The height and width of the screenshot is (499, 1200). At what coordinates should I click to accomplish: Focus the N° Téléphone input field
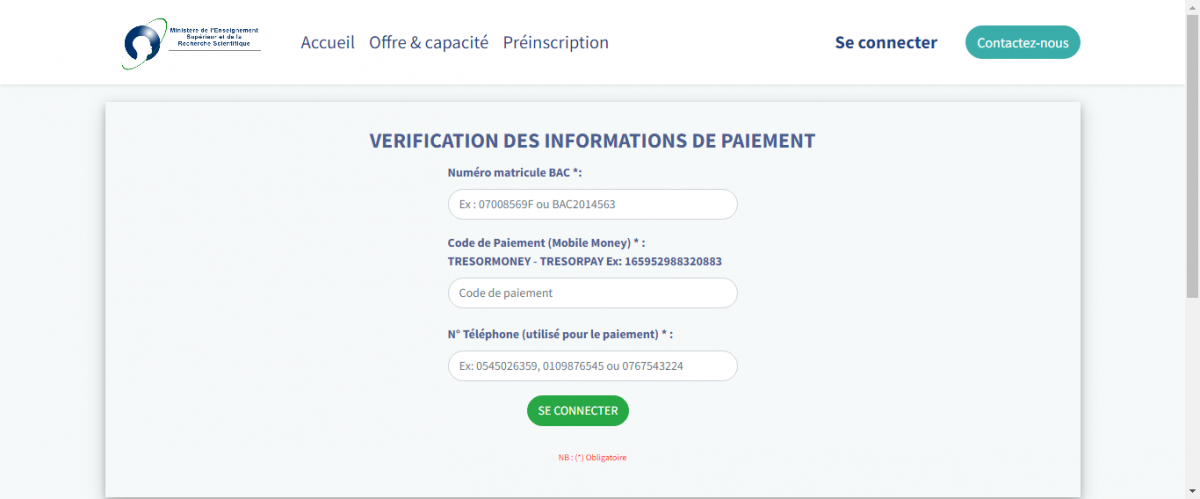click(x=593, y=366)
